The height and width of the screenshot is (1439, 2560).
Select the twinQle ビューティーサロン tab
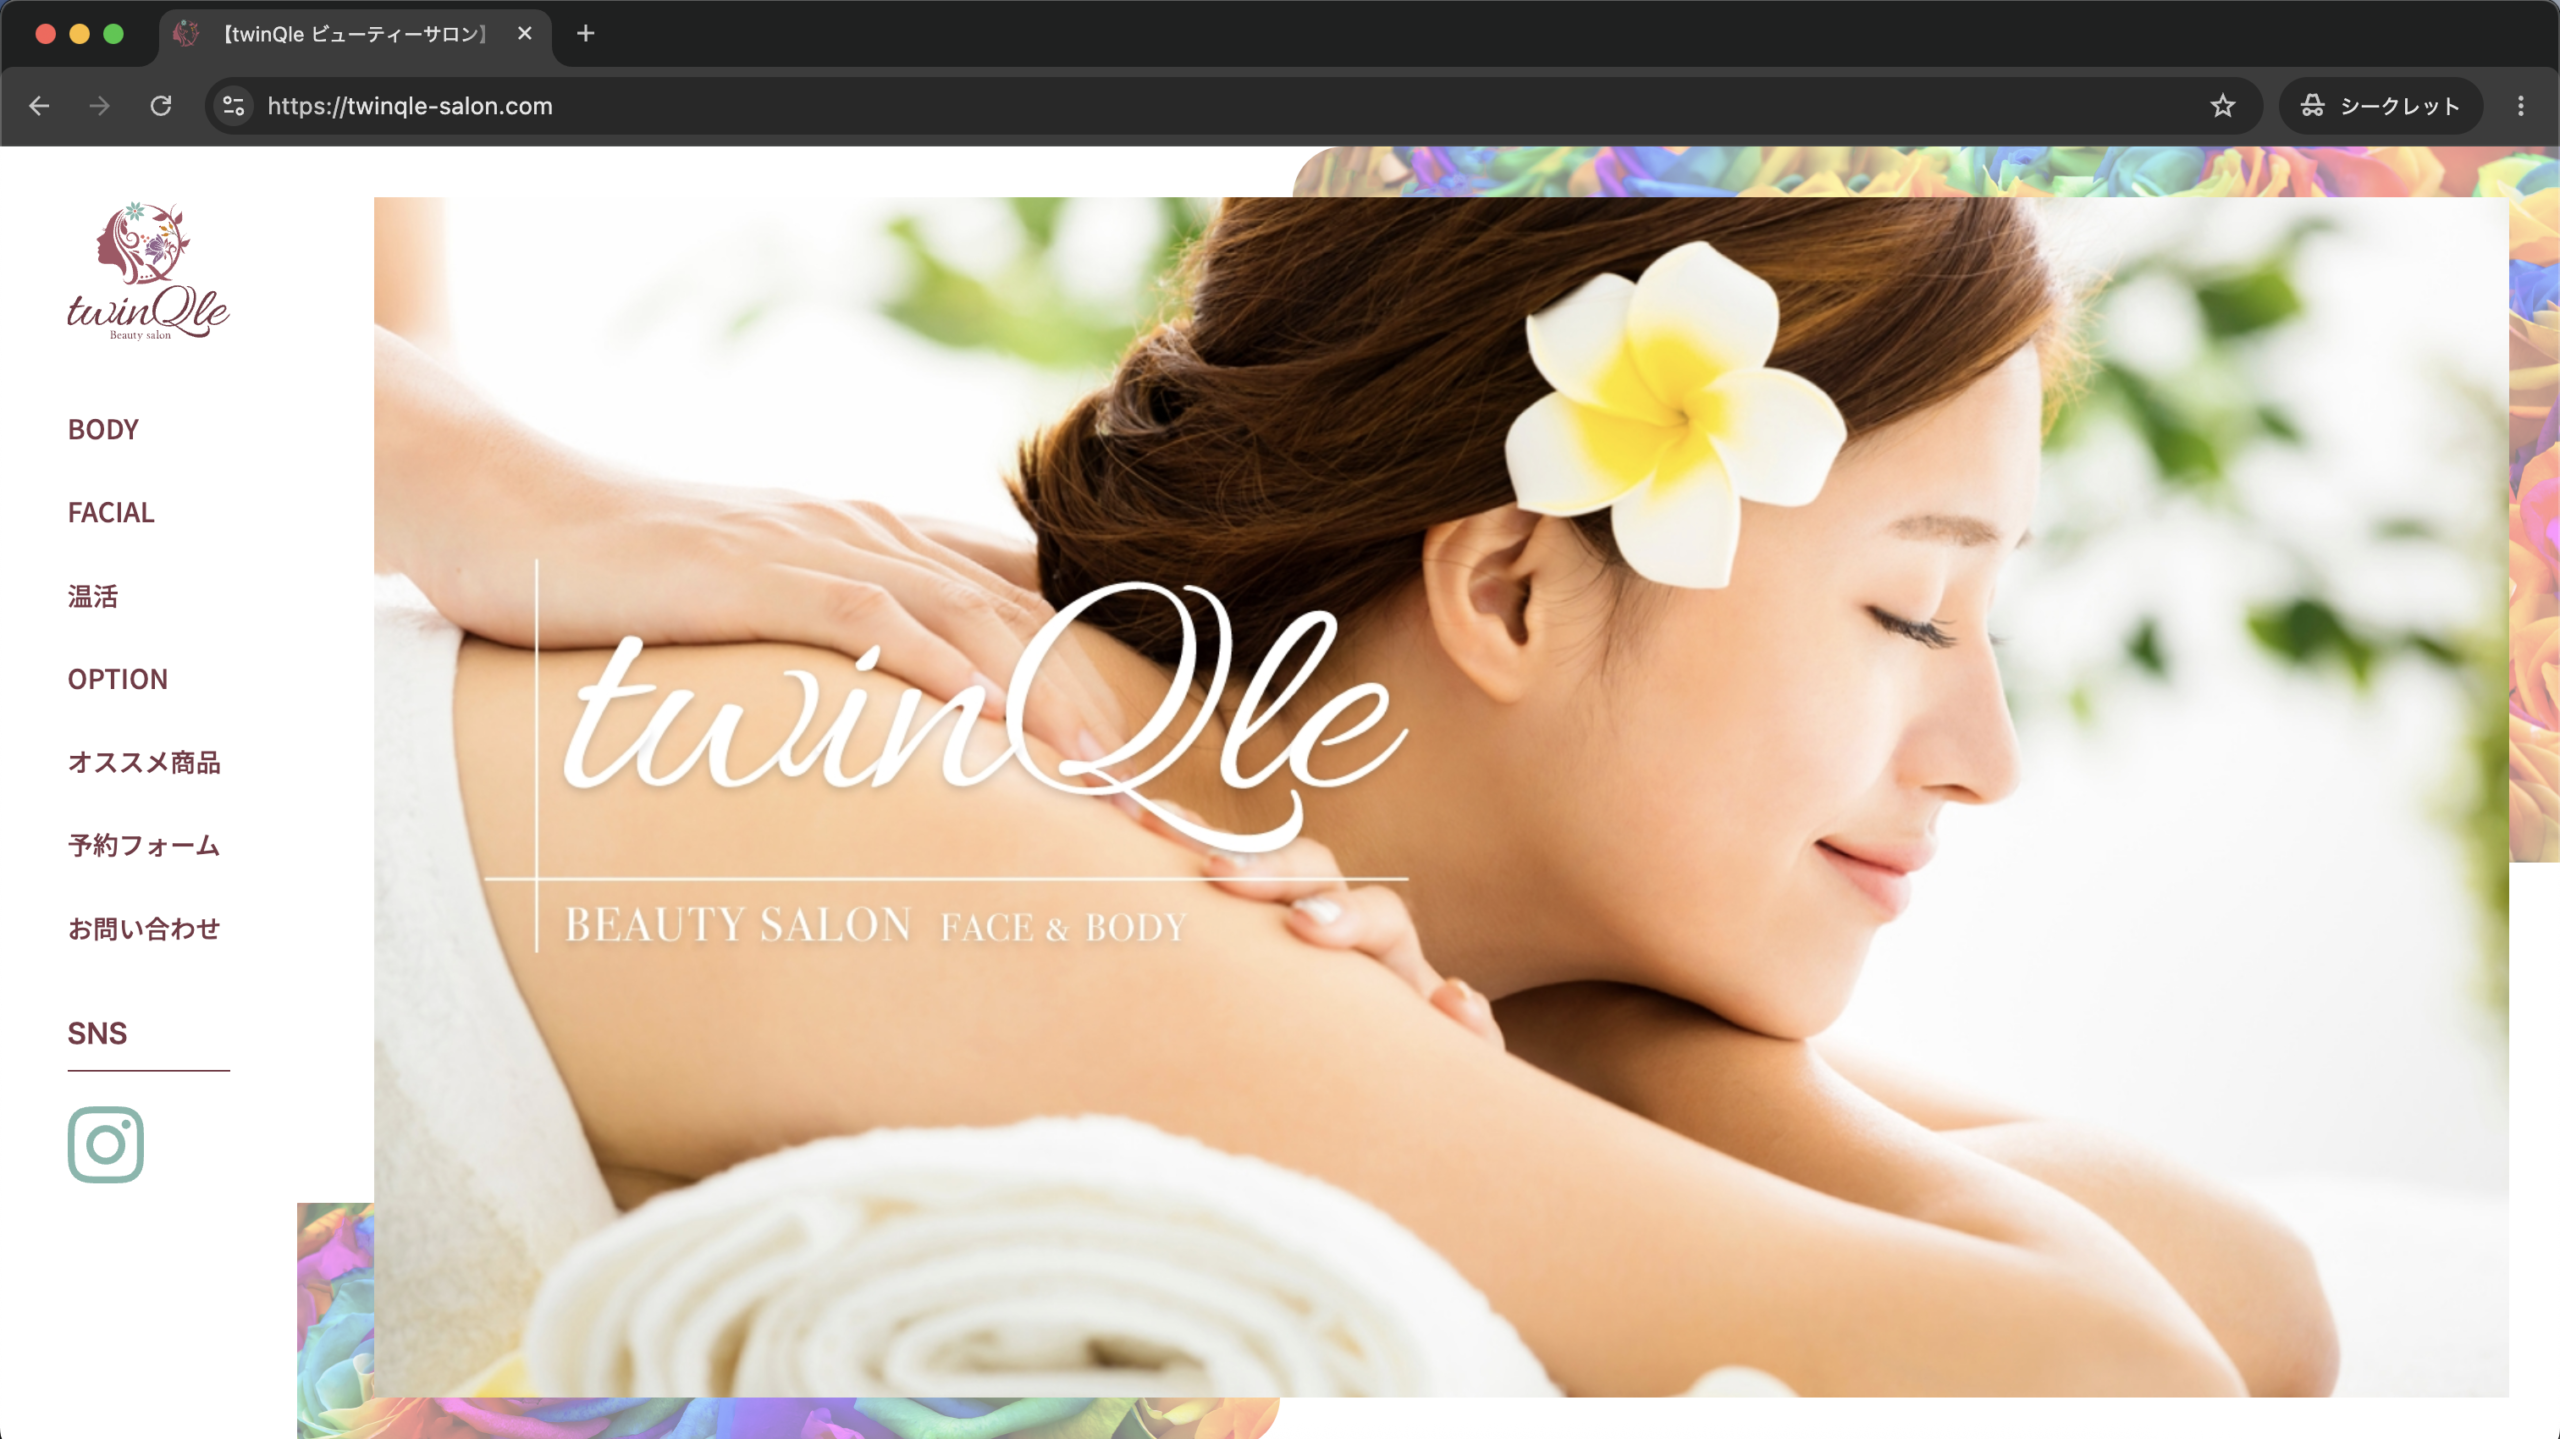click(355, 34)
